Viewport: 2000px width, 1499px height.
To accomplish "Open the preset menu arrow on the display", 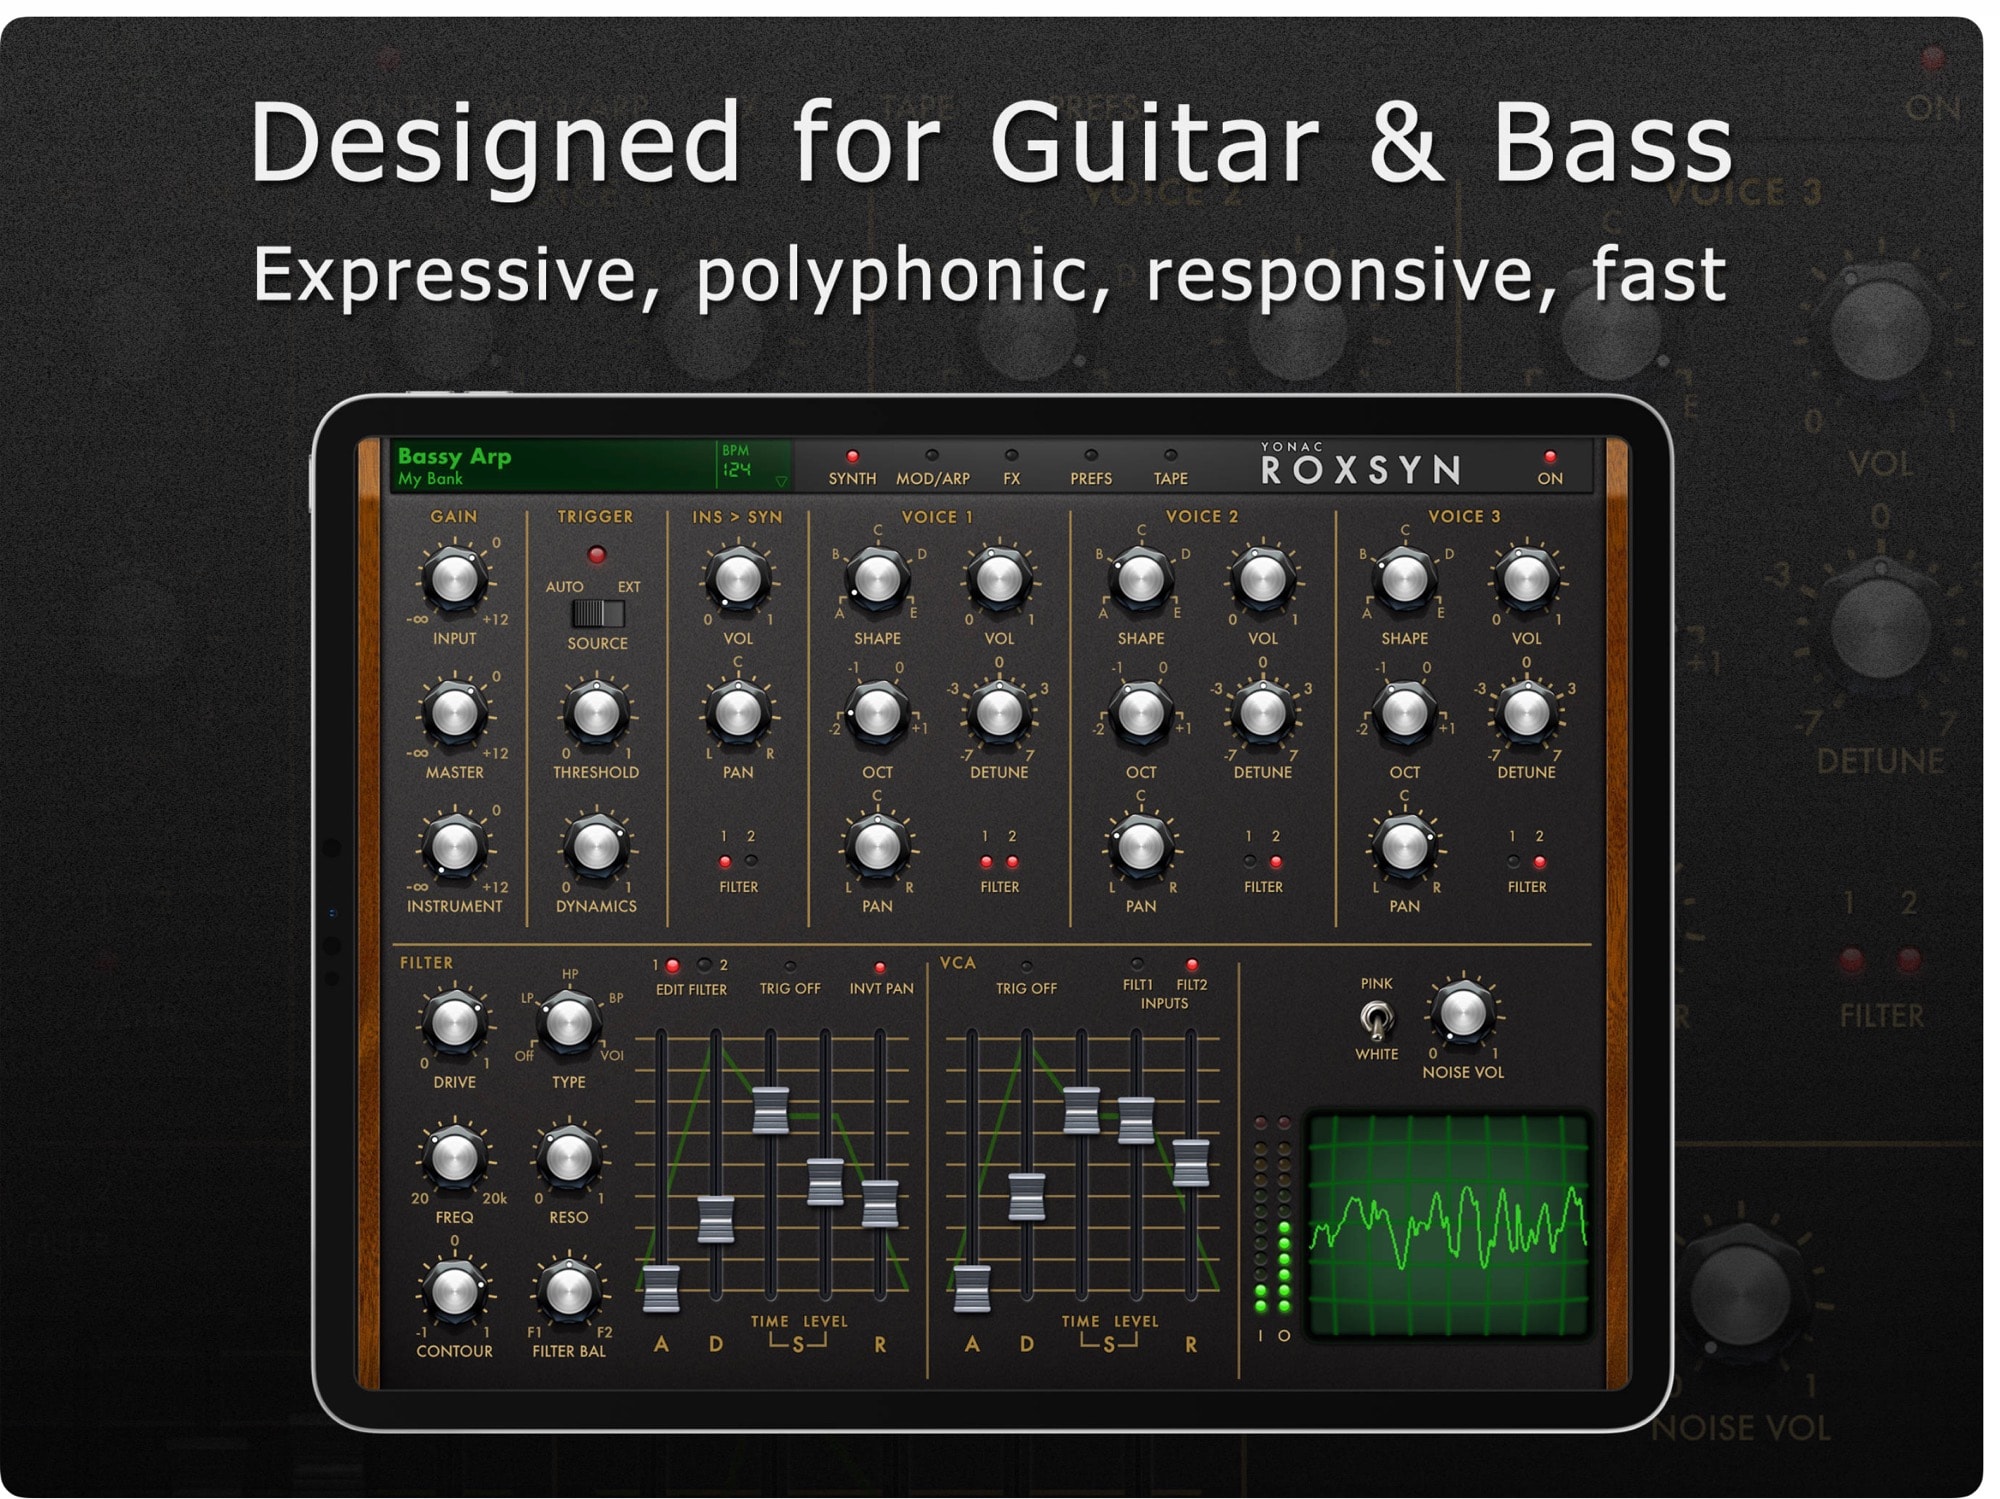I will (x=781, y=482).
